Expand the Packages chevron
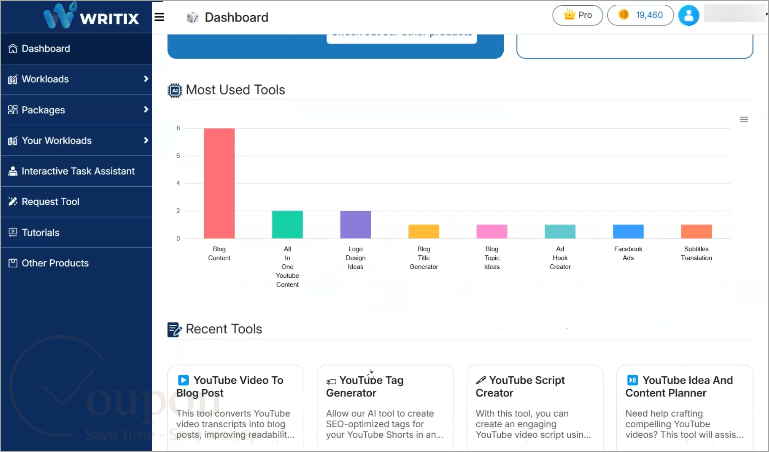Image resolution: width=769 pixels, height=452 pixels. (x=146, y=109)
